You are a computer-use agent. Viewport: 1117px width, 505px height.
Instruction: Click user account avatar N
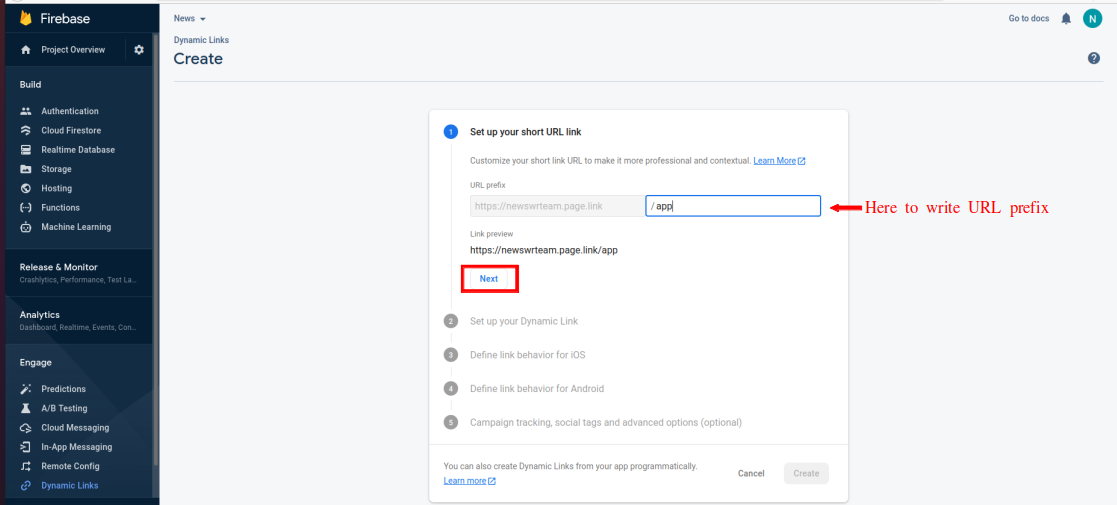tap(1092, 19)
